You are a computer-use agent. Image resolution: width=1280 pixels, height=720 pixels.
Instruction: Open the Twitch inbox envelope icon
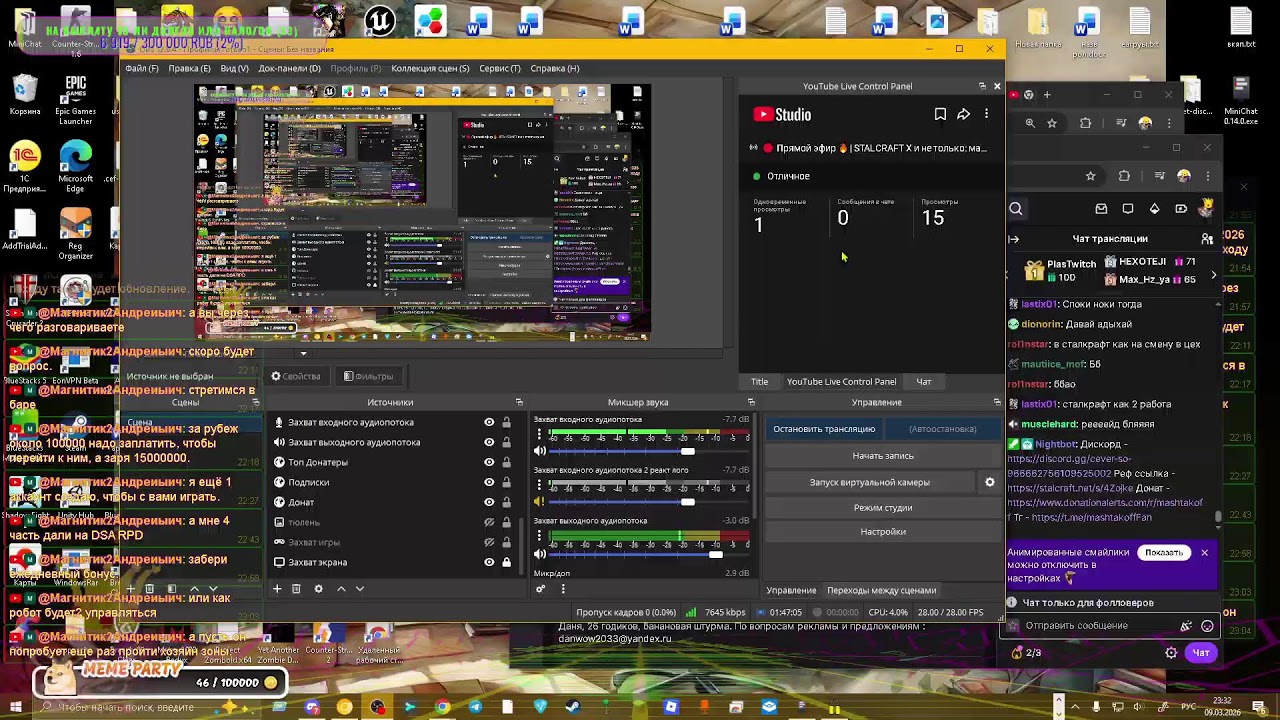(x=1101, y=209)
